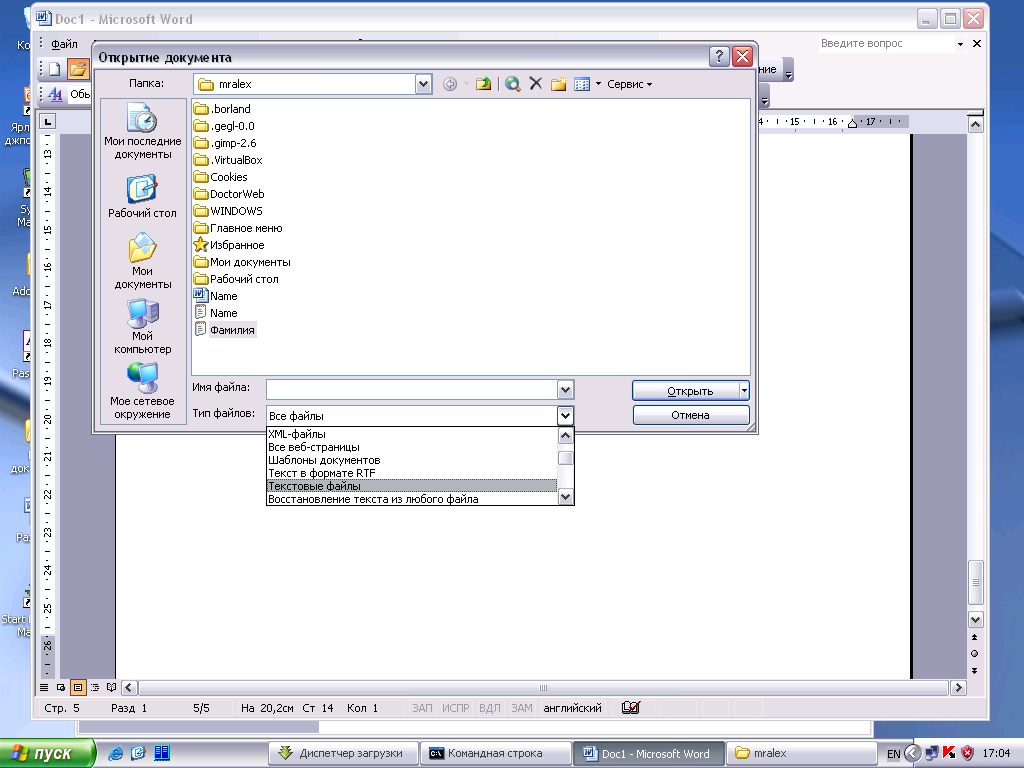Switch to Командная строка in the taskbar

494,753
